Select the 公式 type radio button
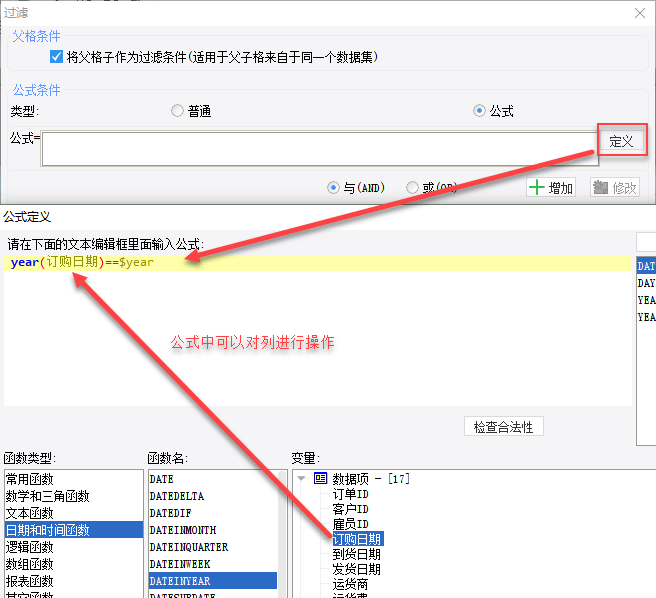656x598 pixels. pyautogui.click(x=479, y=110)
